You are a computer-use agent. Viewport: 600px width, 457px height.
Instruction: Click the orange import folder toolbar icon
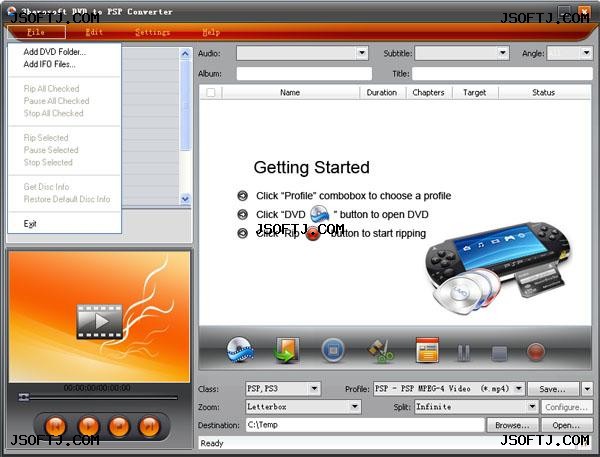pos(286,350)
